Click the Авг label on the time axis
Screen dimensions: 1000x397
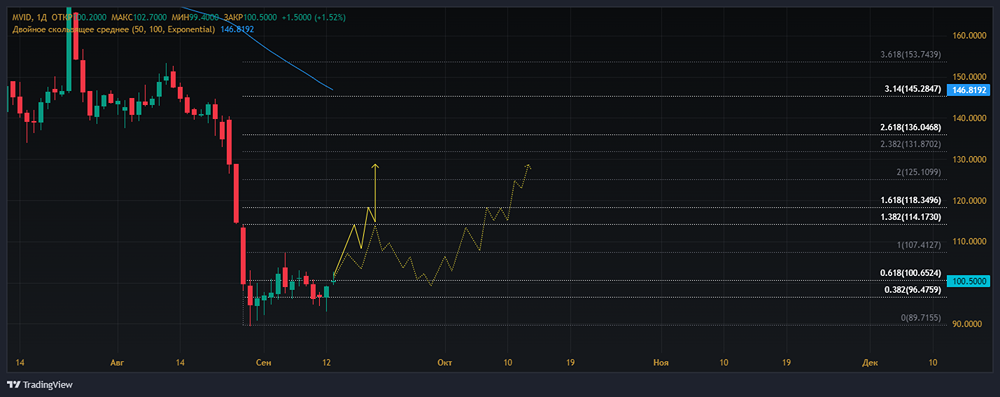click(116, 363)
